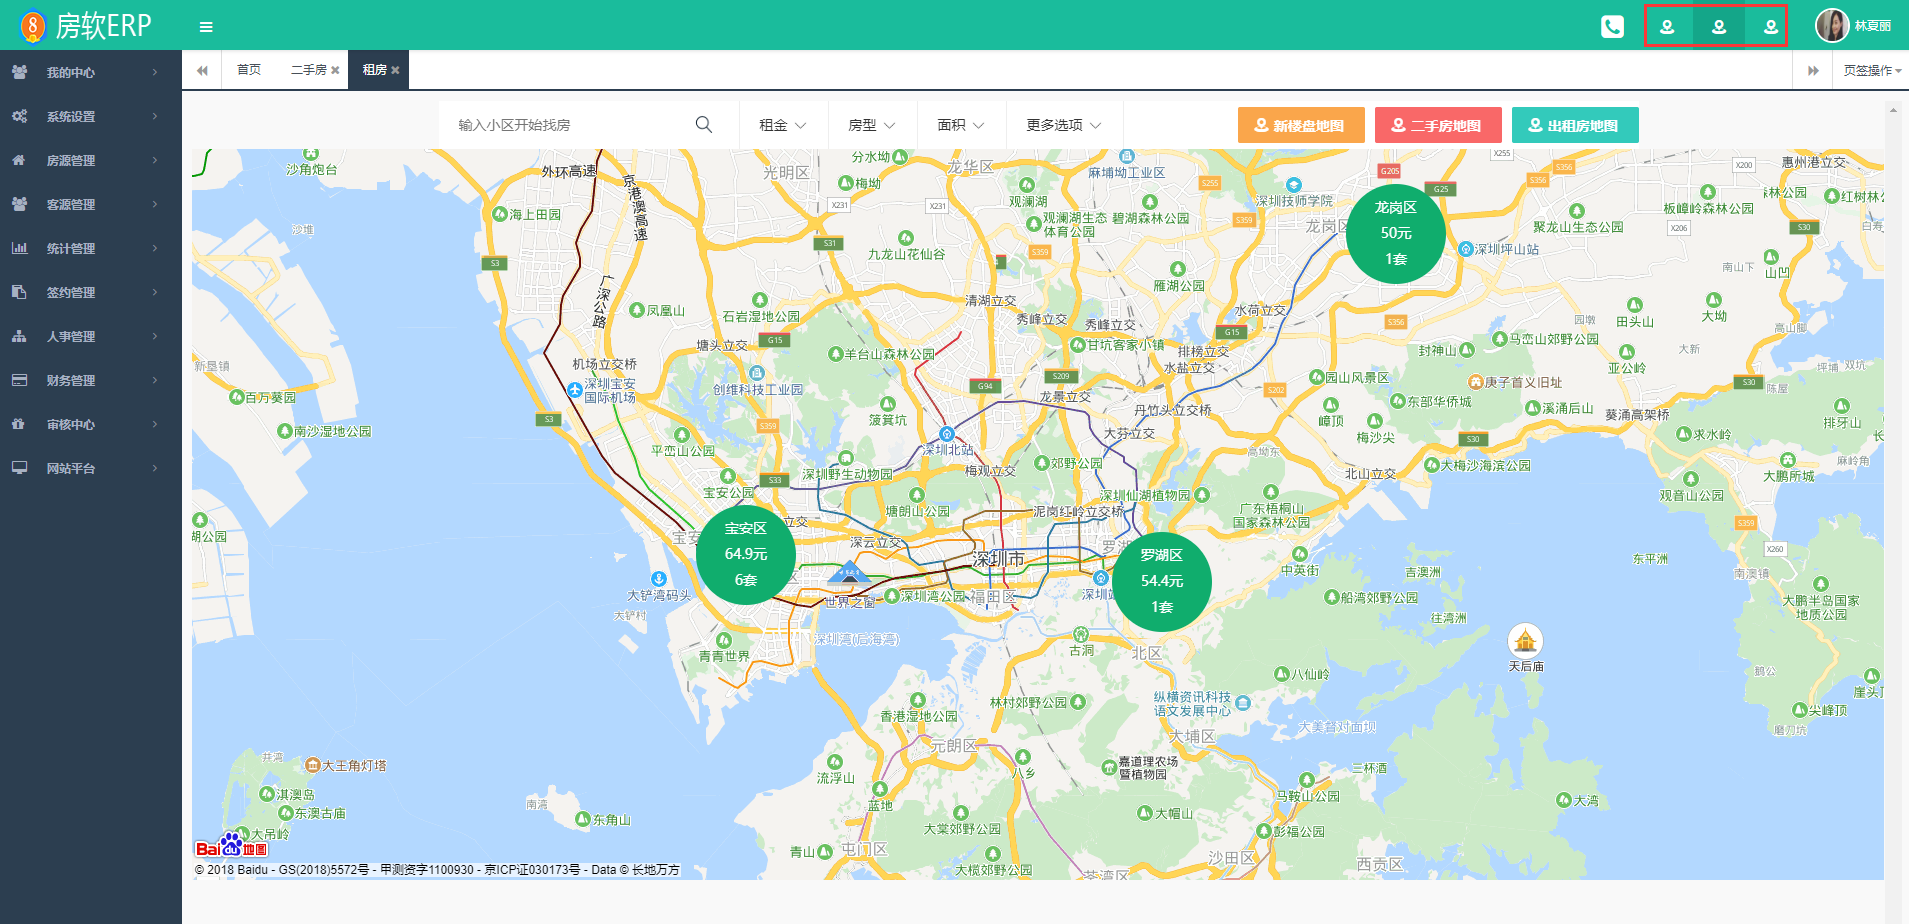This screenshot has width=1909, height=924.
Task: Click the magnifier search icon
Action: [x=704, y=125]
